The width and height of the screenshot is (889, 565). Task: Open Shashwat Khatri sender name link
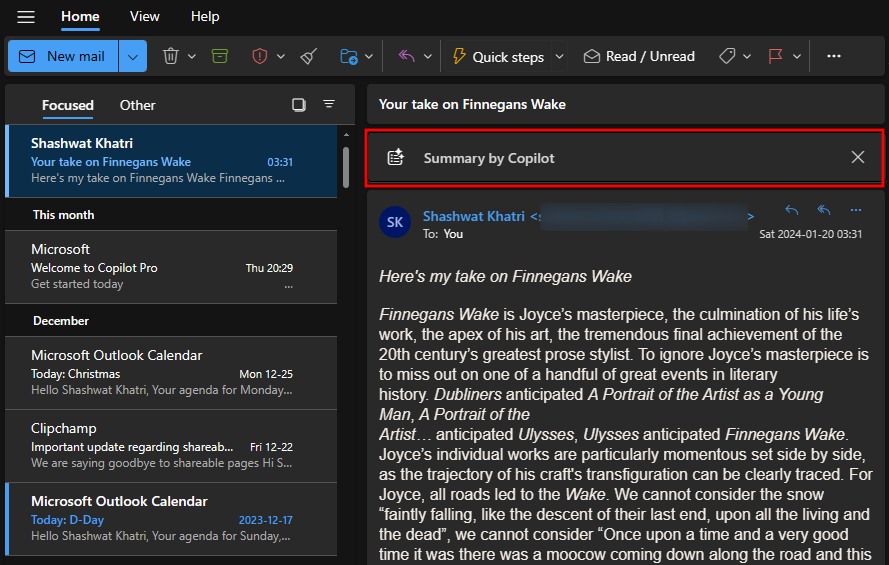[474, 216]
